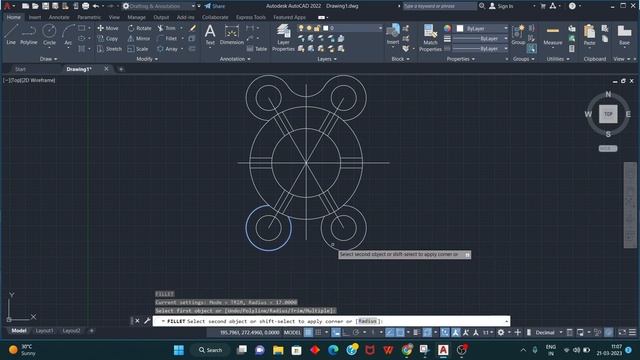The width and height of the screenshot is (640, 360).
Task: Choose the Move command
Action: [108, 28]
